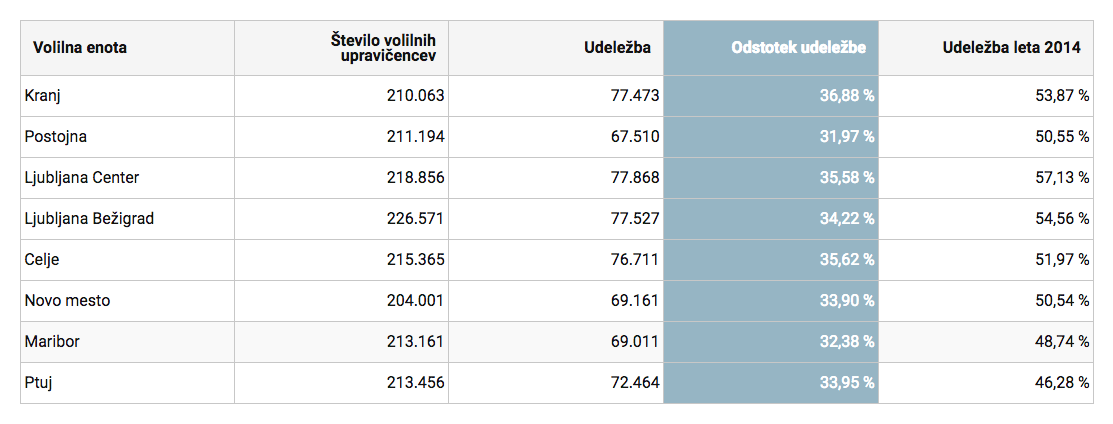This screenshot has width=1113, height=424.
Task: Select the Odstotek udeležbe column header
Action: [798, 48]
